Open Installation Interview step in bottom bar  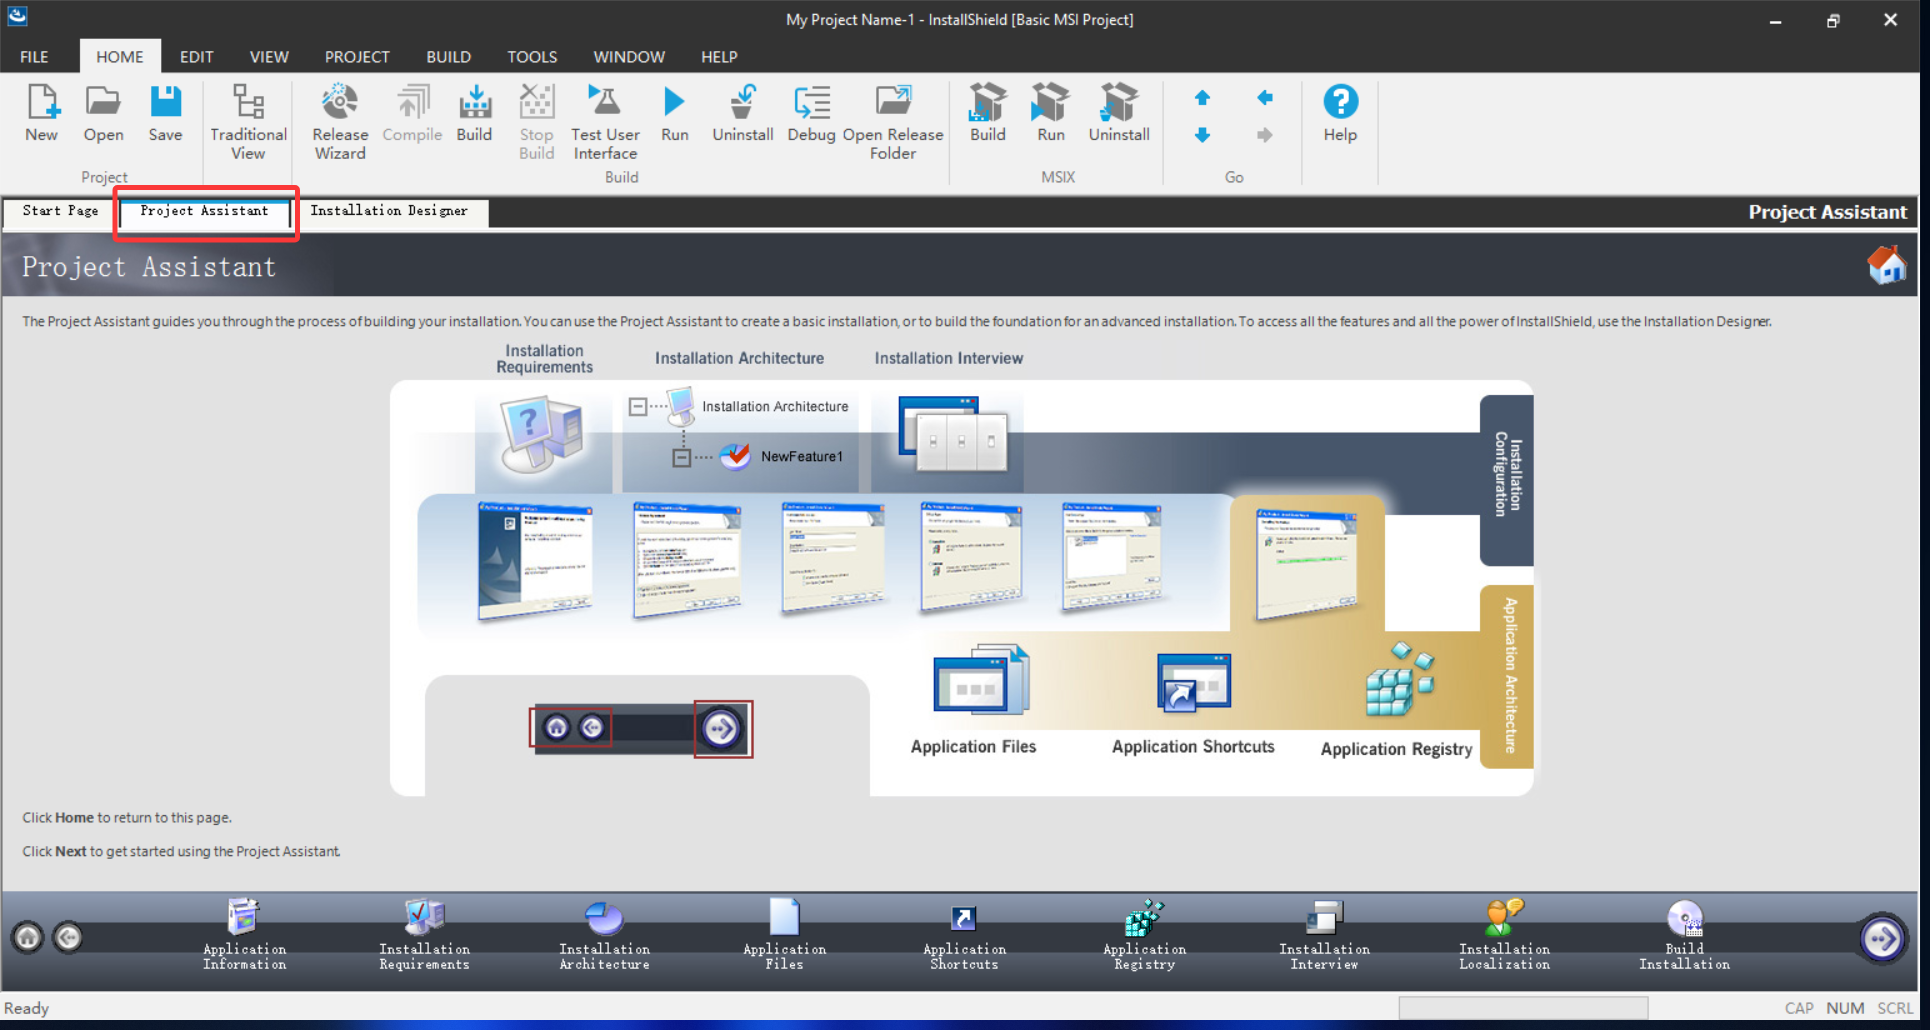1324,935
